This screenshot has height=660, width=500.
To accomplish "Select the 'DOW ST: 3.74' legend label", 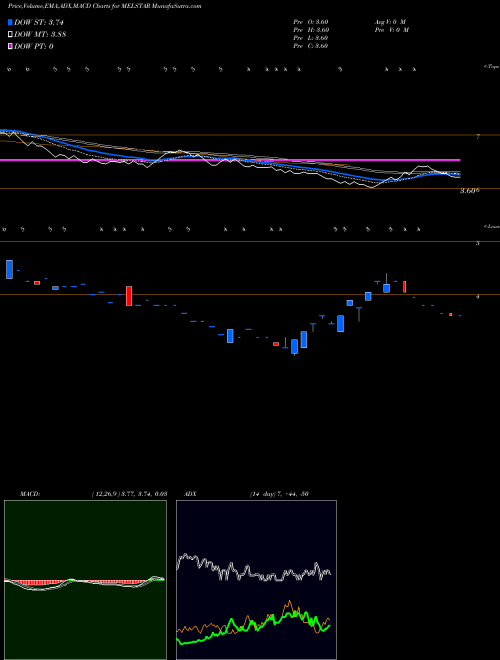I will click(x=41, y=22).
